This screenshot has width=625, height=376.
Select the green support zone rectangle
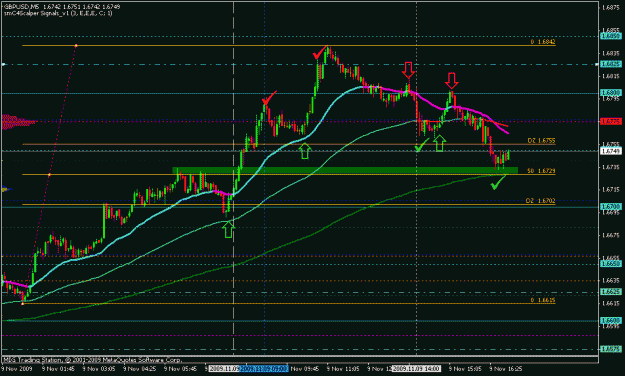click(345, 170)
